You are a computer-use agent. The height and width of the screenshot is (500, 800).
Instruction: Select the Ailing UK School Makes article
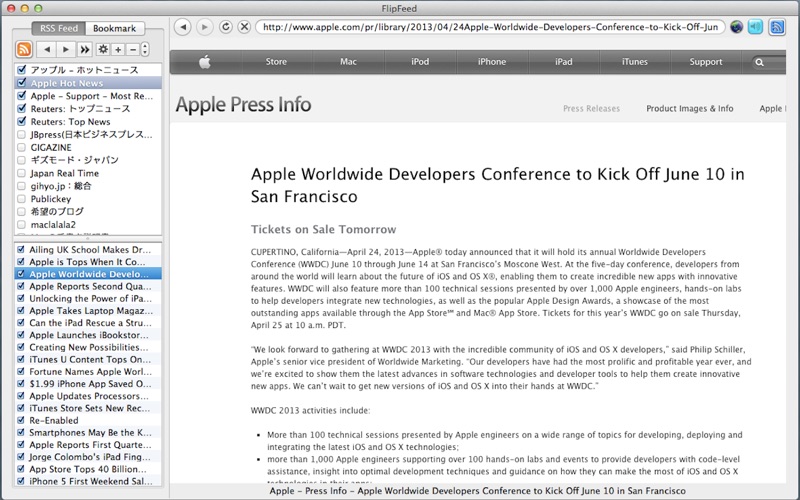coord(88,249)
